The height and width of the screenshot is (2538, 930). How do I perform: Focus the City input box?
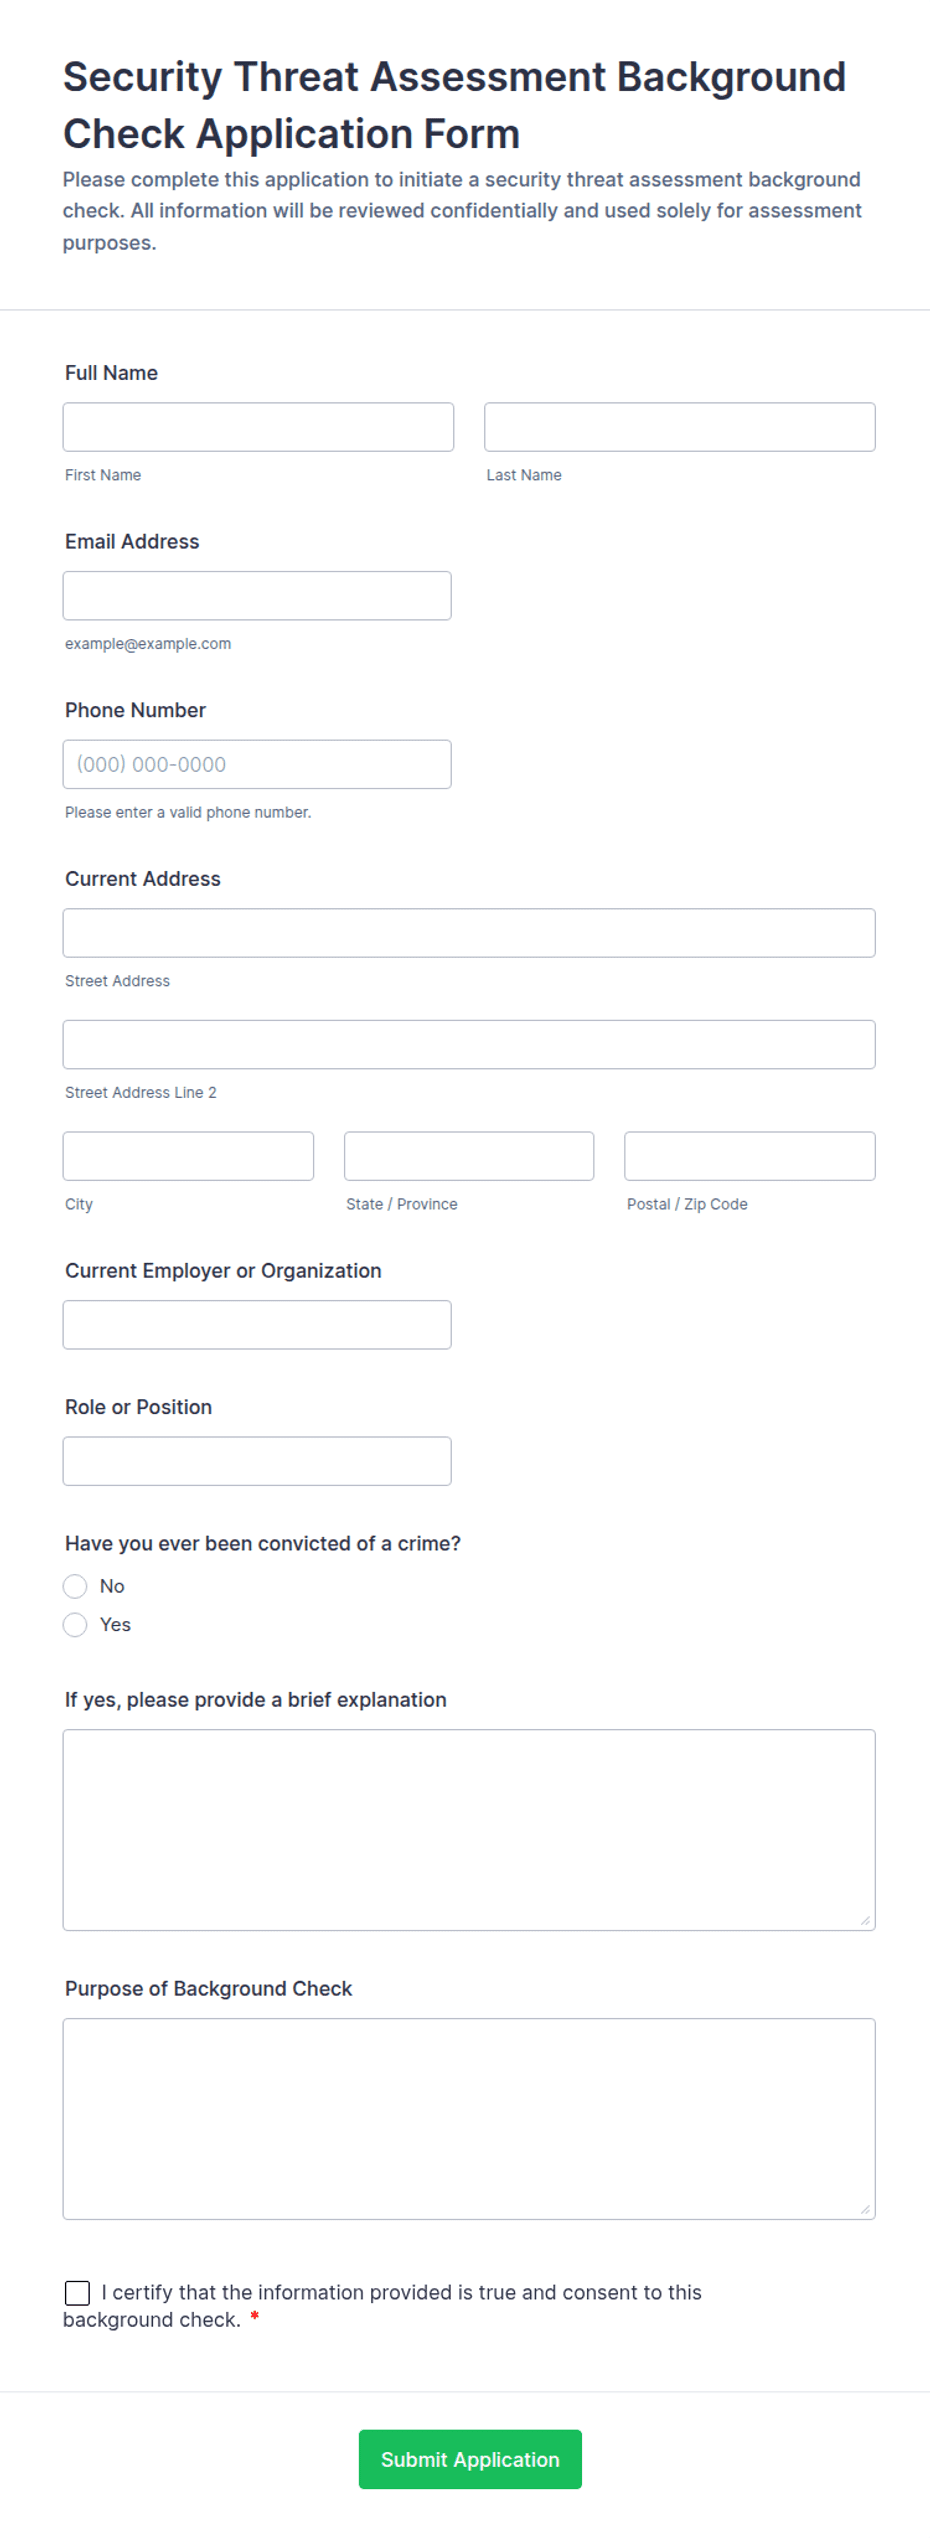(188, 1156)
